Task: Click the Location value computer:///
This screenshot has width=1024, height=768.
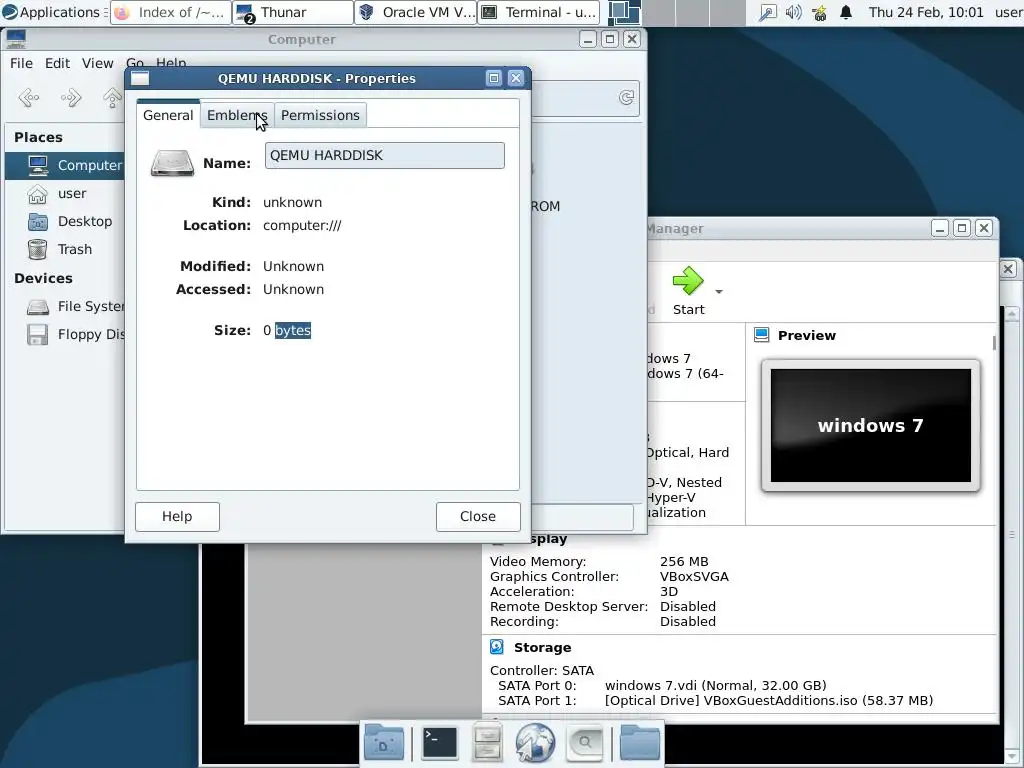Action: tap(302, 225)
